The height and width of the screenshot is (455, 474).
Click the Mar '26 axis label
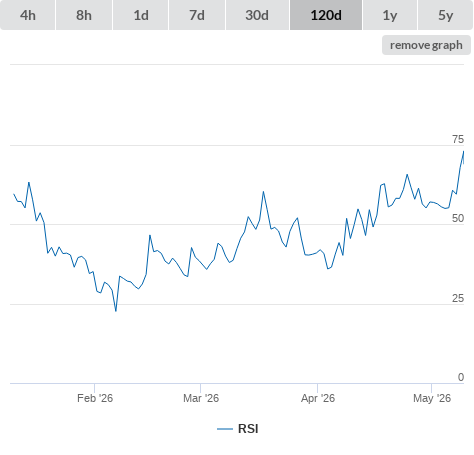pos(201,398)
